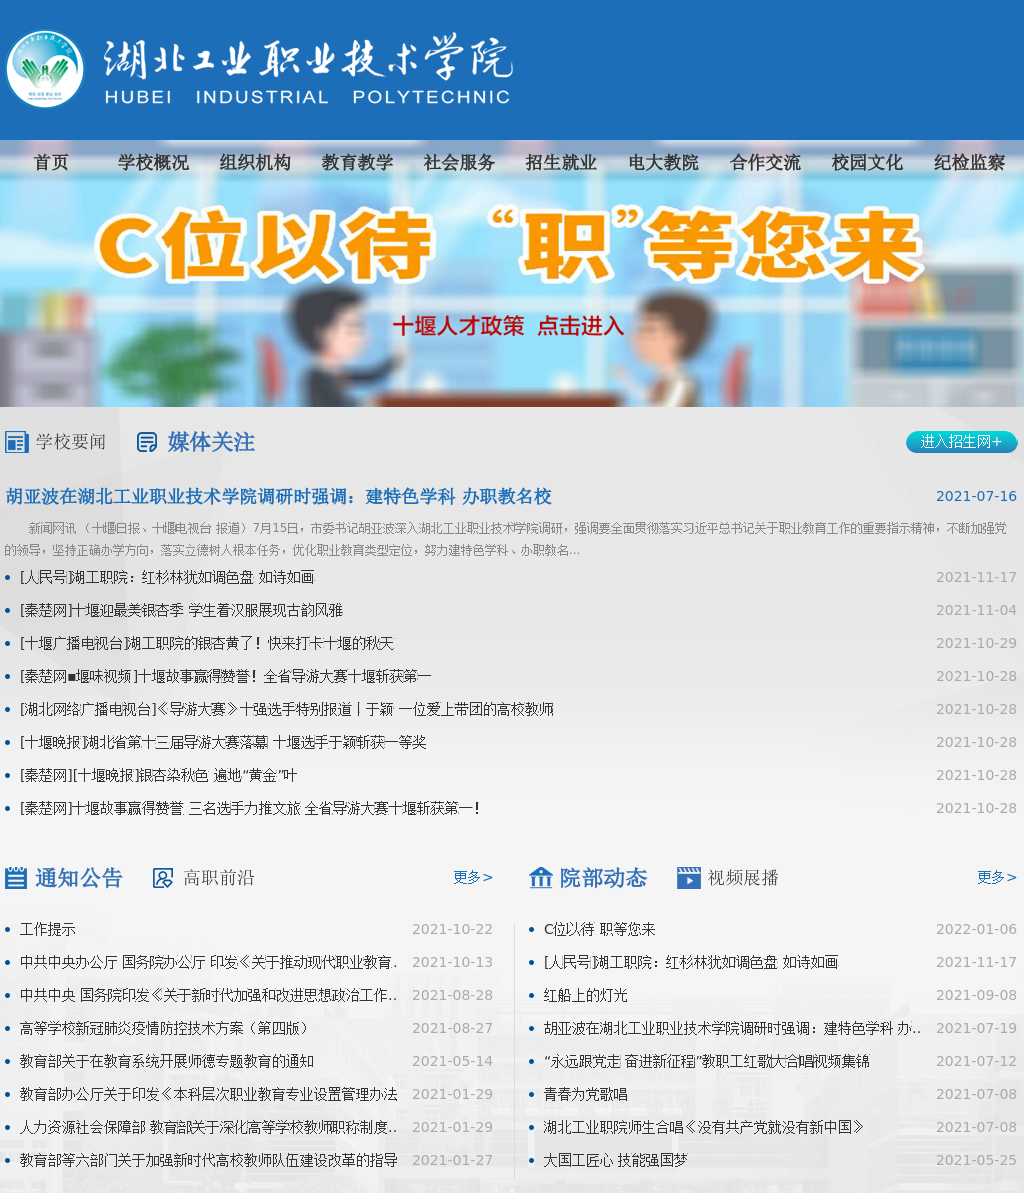Open the 教育教学 menu
Image resolution: width=1024 pixels, height=1200 pixels.
click(357, 162)
